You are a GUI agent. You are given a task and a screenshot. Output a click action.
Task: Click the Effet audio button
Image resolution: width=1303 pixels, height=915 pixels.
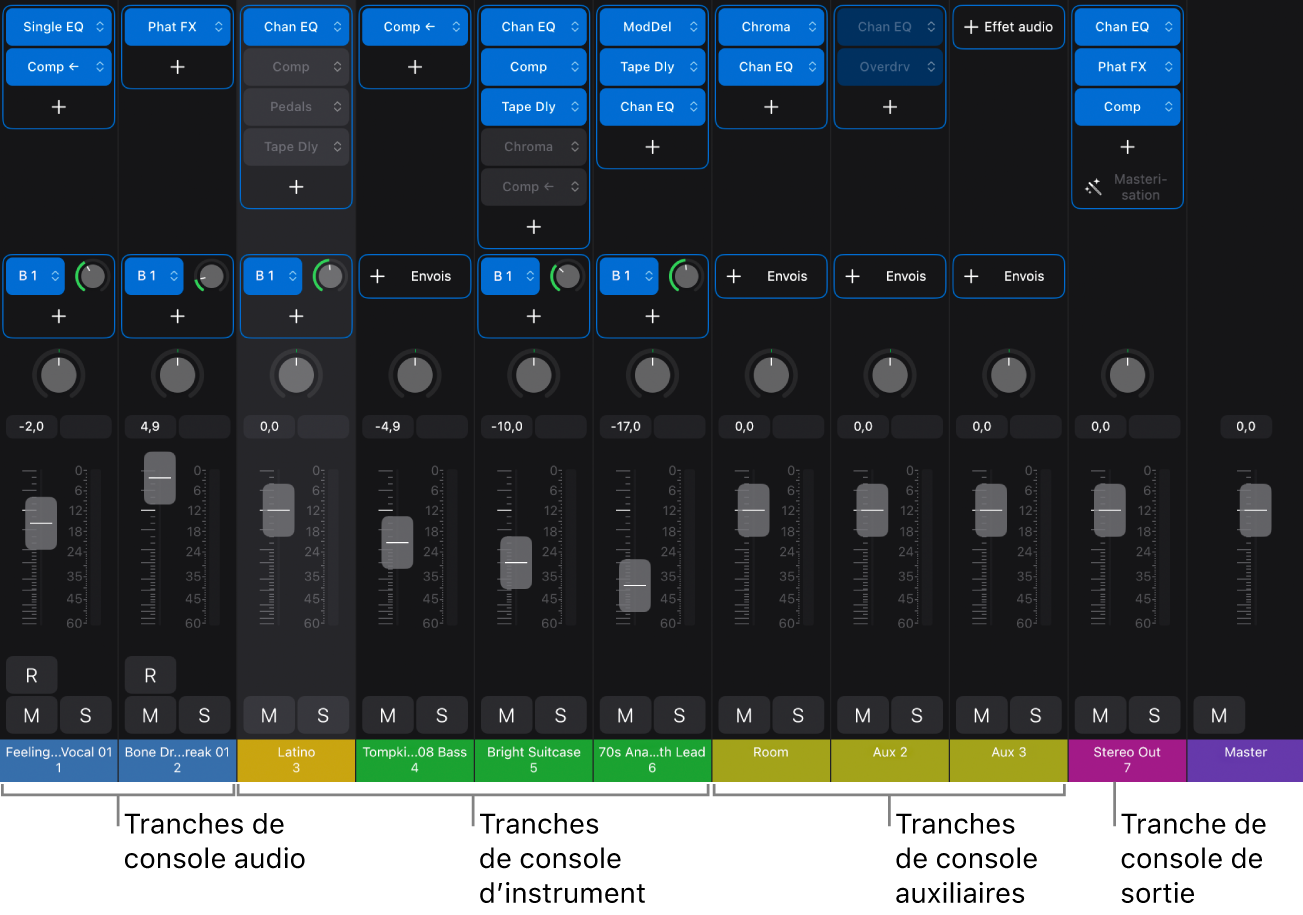point(1008,27)
